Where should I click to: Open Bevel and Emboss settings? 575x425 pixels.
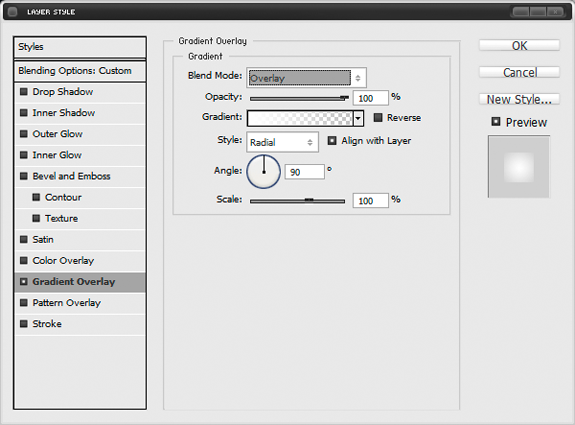pos(72,176)
